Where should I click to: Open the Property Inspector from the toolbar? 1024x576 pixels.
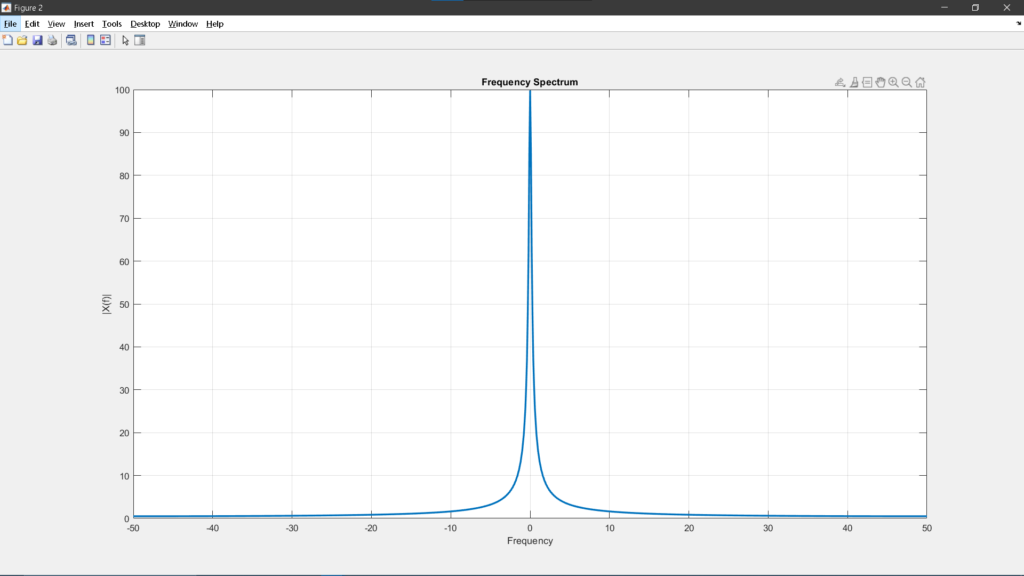click(140, 40)
